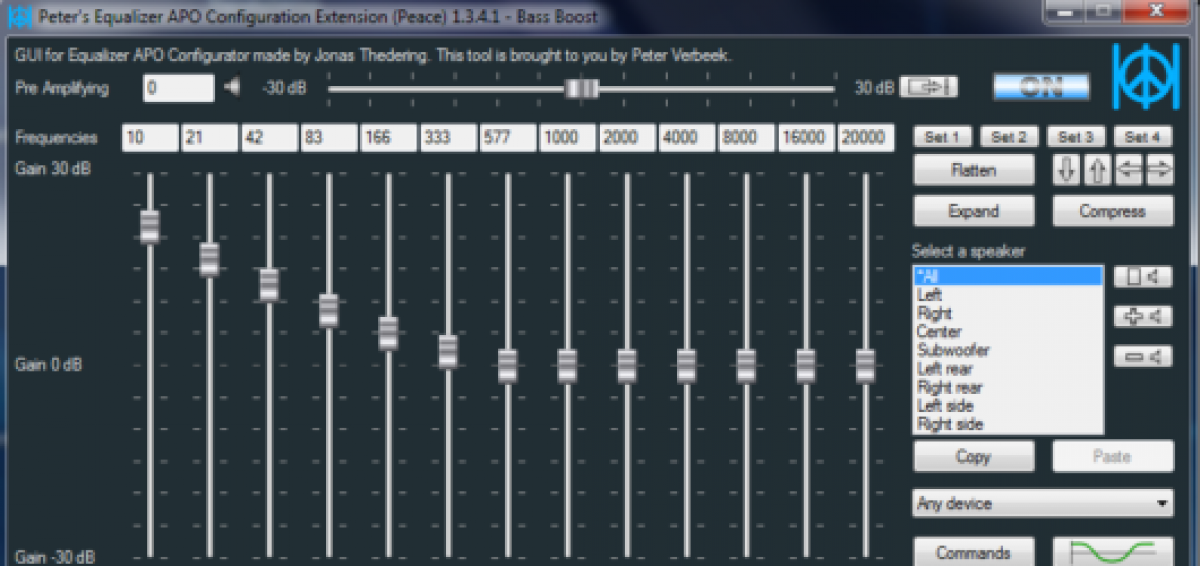This screenshot has width=1200, height=566.
Task: Open the graph curve view button
Action: [1113, 552]
